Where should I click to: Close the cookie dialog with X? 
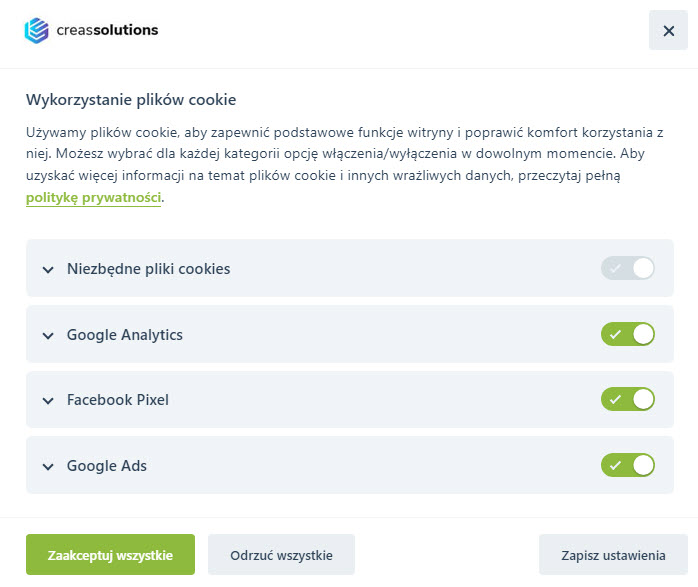tap(668, 30)
